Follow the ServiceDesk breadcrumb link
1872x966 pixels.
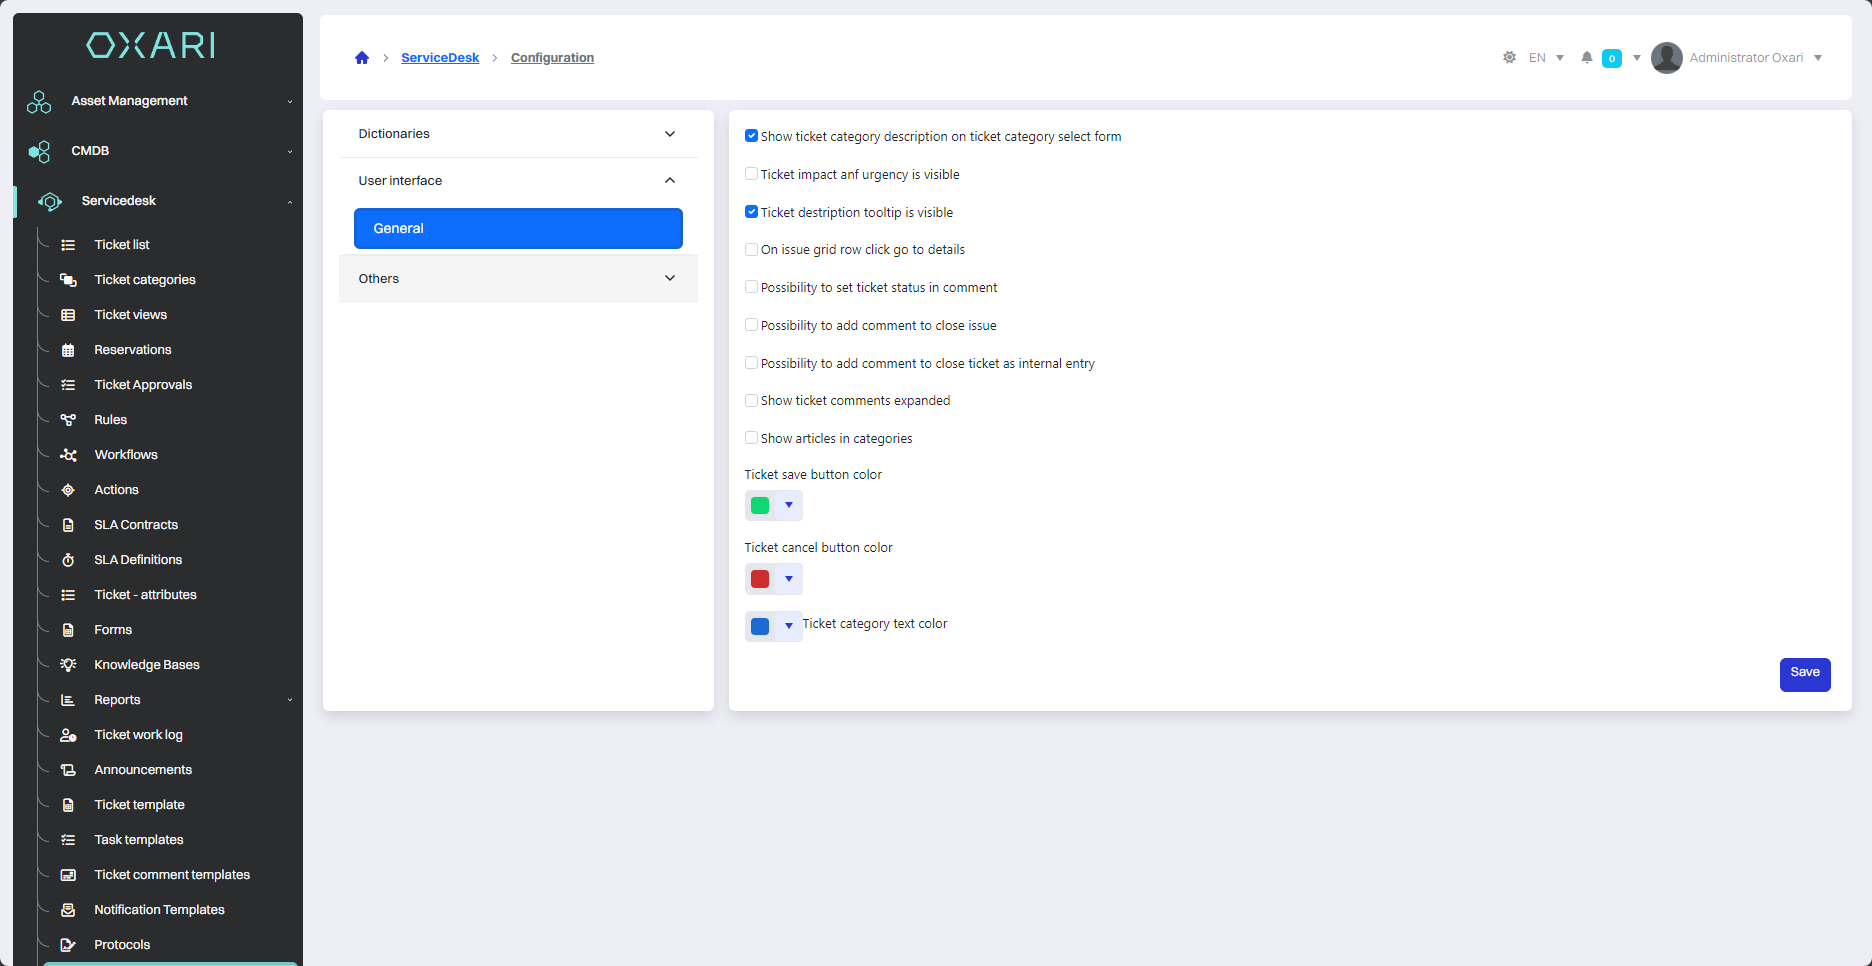(440, 58)
